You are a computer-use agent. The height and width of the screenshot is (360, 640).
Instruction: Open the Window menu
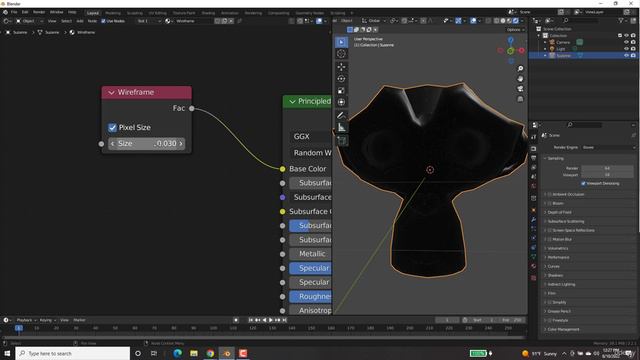[x=56, y=12]
